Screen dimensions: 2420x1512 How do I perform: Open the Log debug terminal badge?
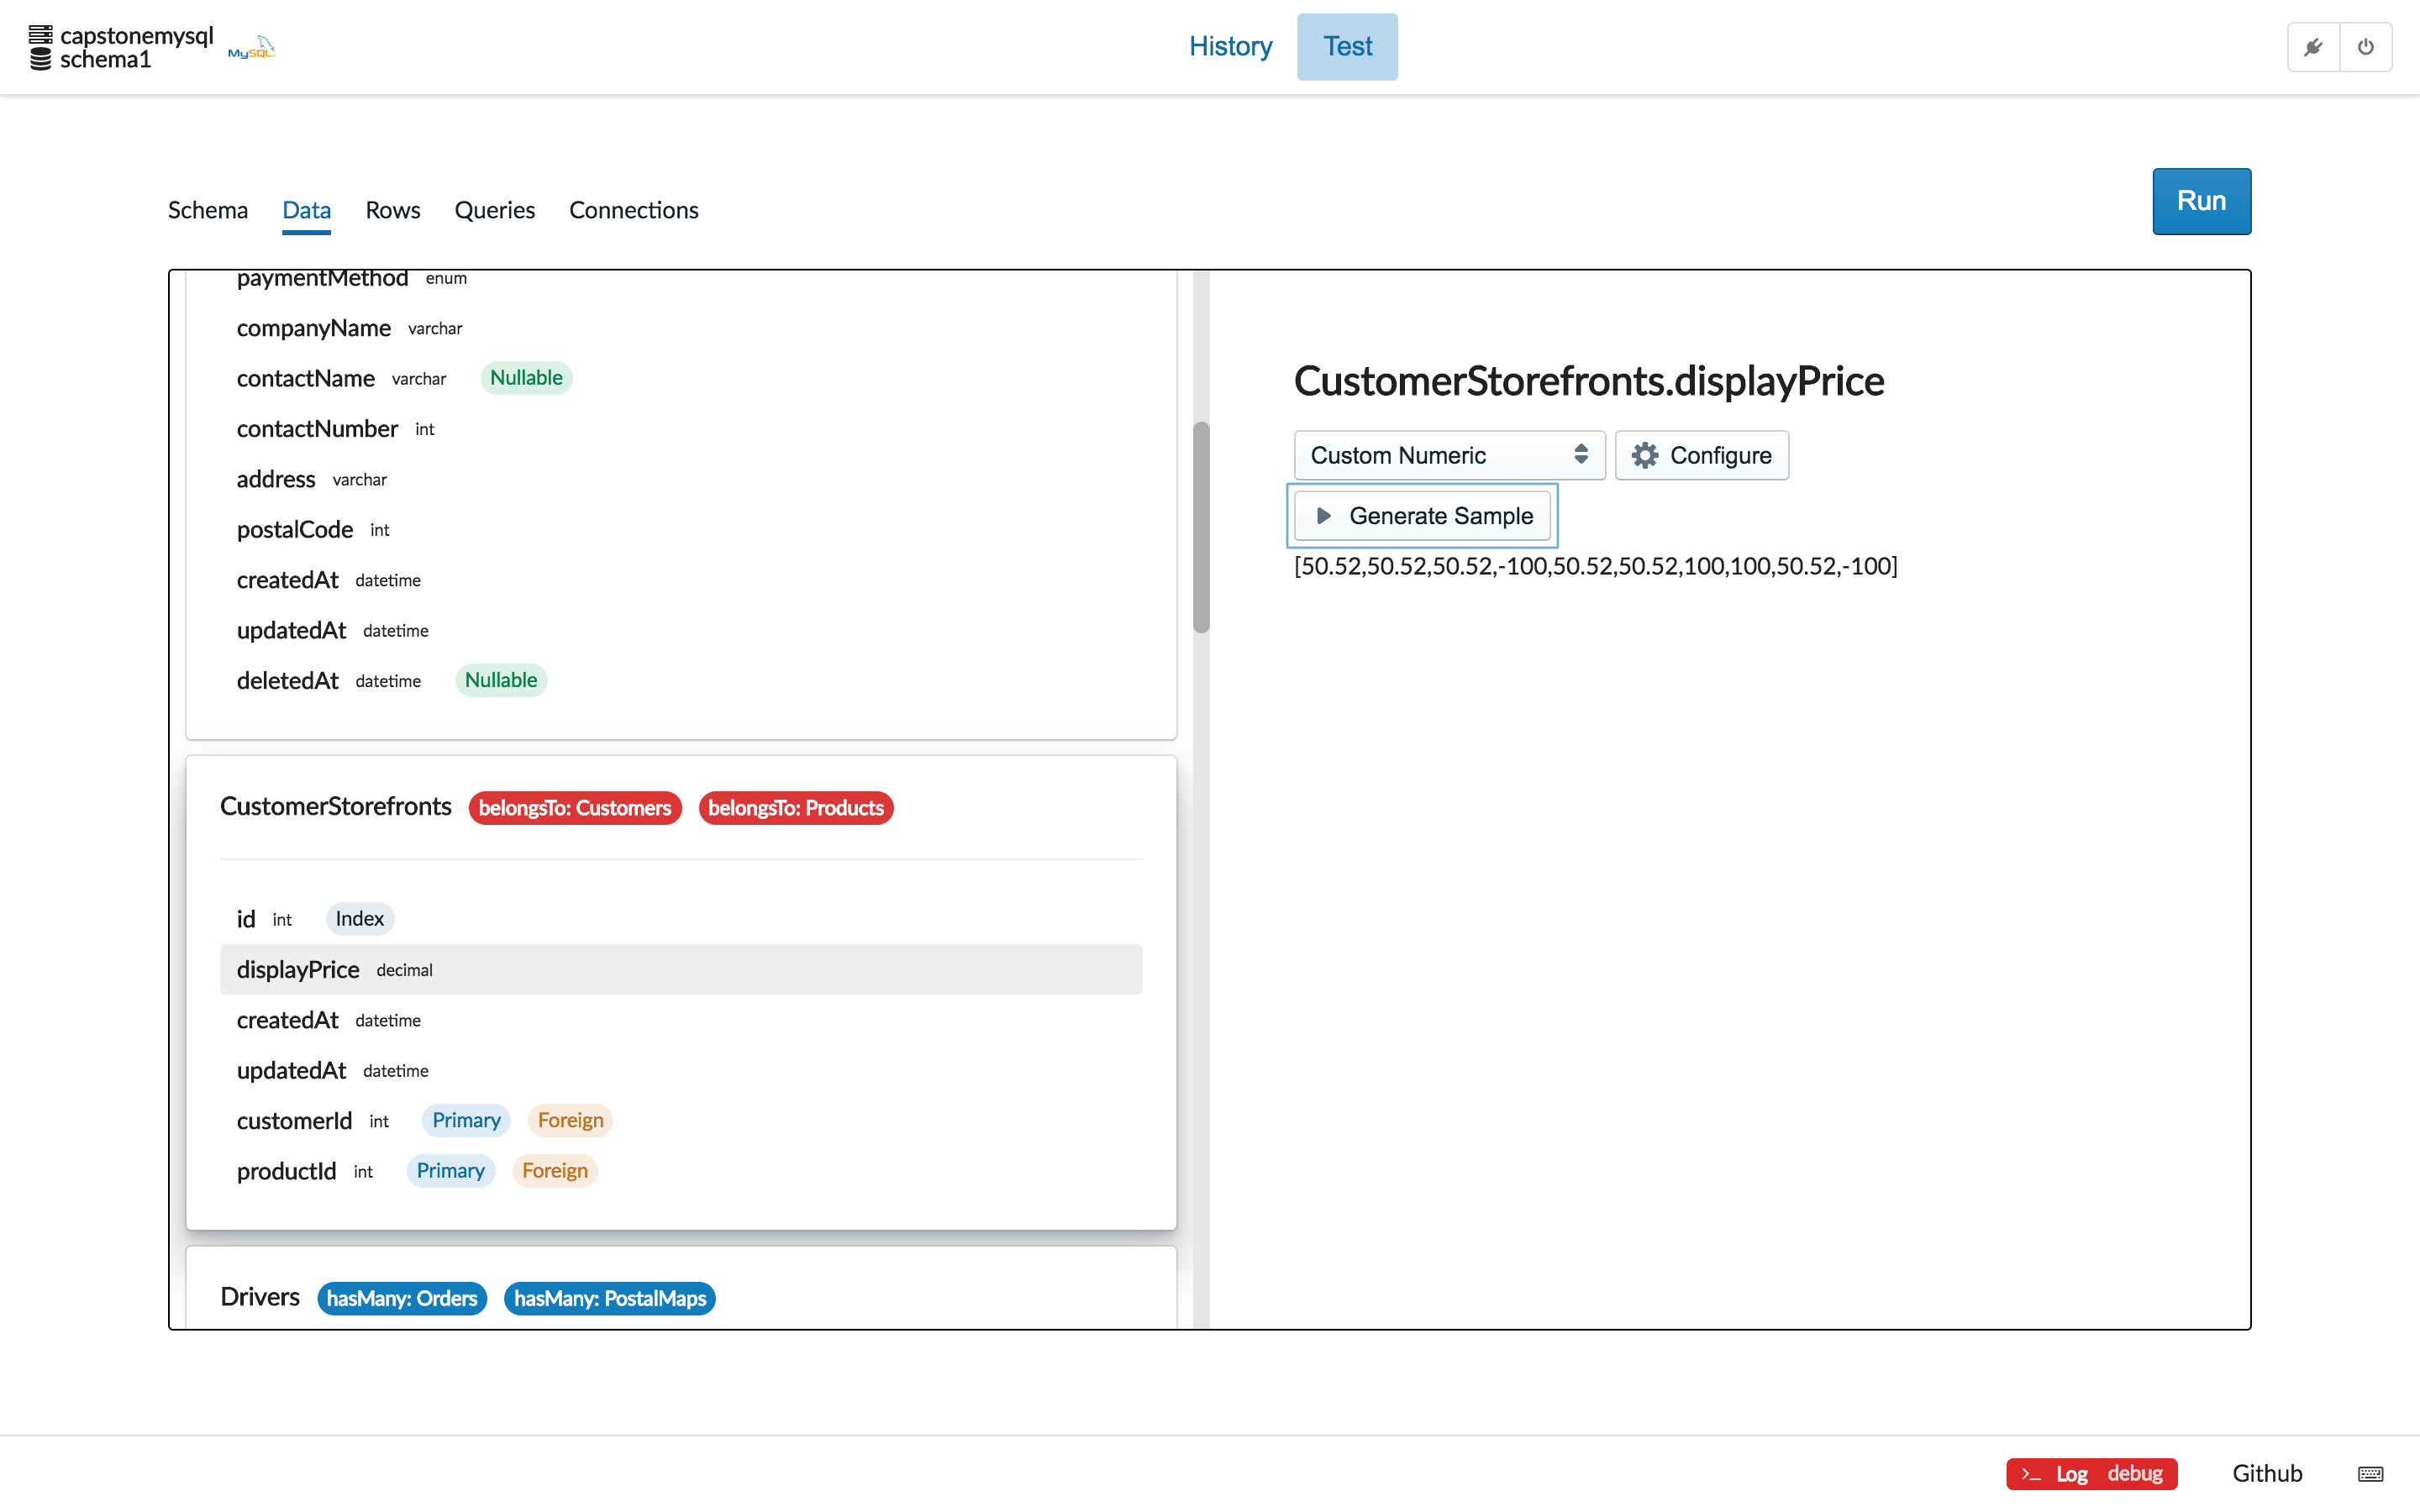click(2091, 1473)
